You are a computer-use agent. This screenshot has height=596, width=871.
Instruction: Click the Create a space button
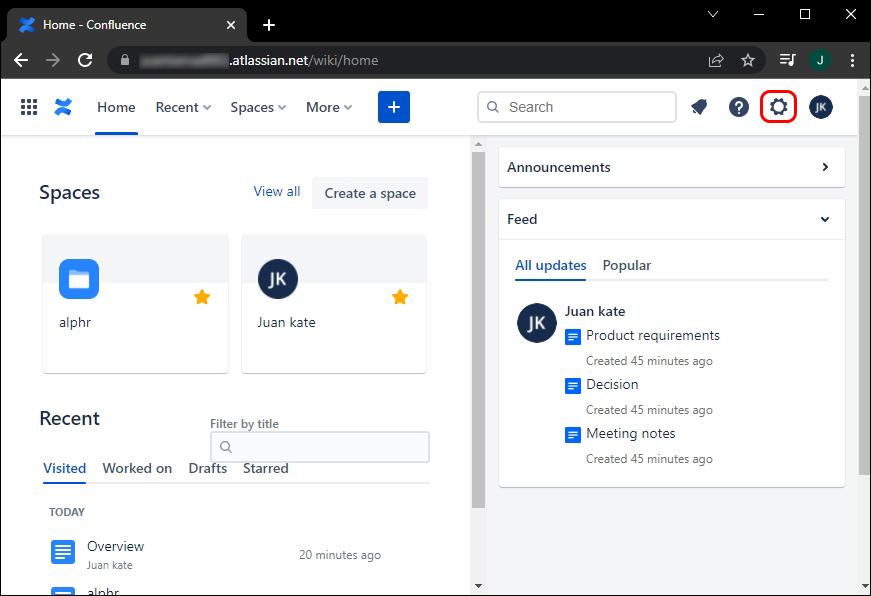[370, 193]
